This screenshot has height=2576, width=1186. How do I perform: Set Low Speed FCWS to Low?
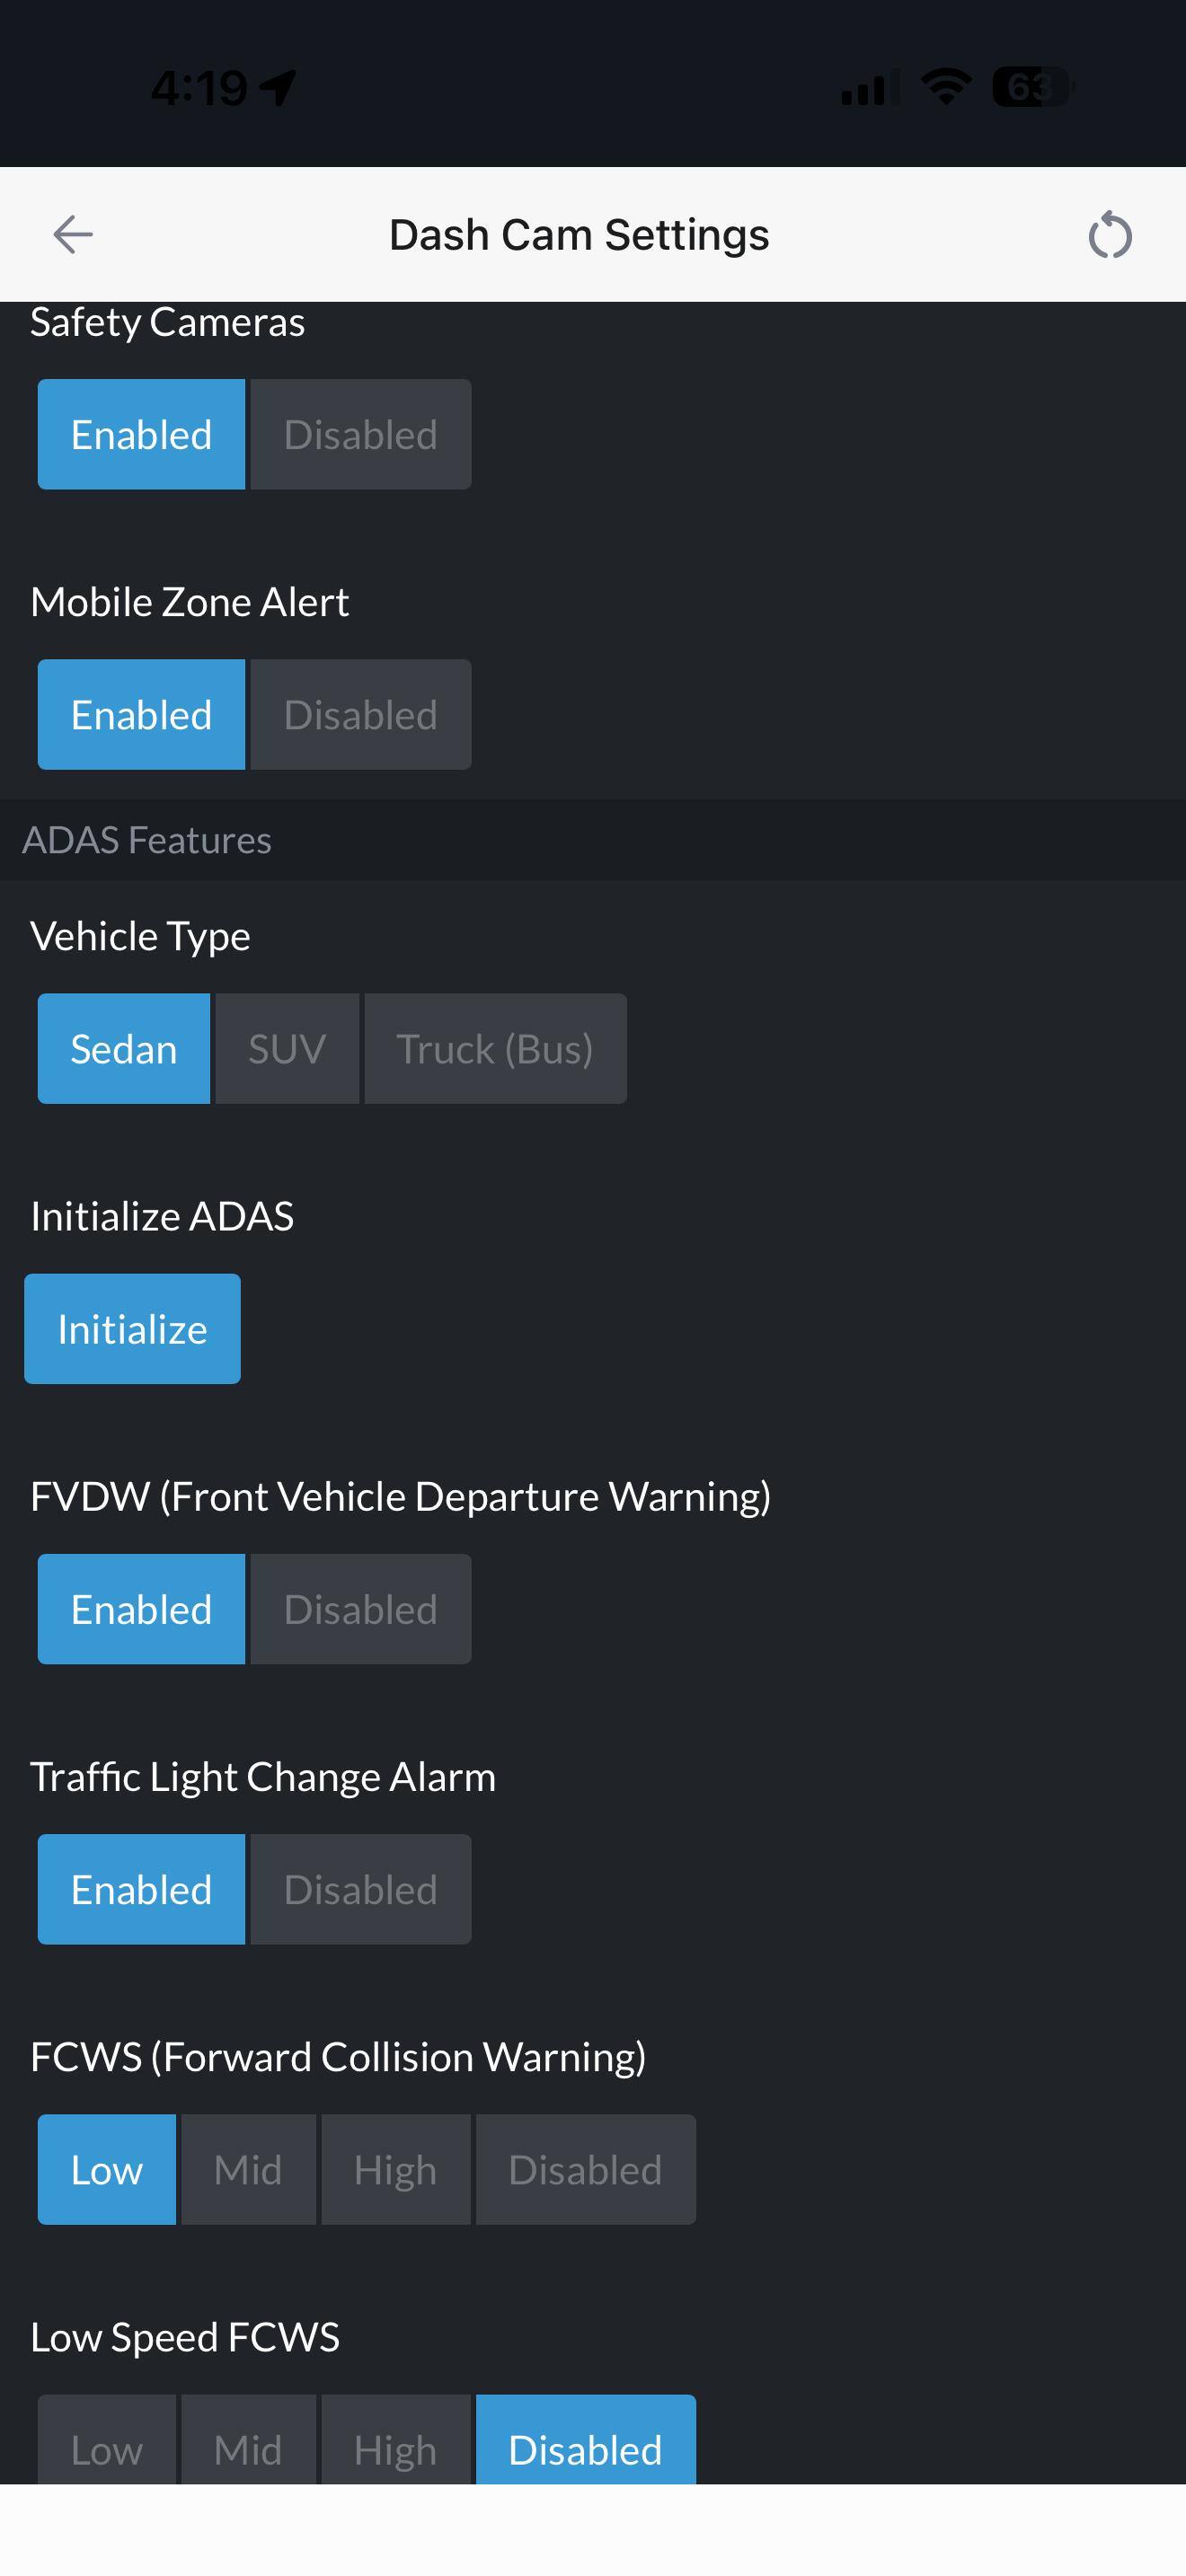(x=107, y=2445)
